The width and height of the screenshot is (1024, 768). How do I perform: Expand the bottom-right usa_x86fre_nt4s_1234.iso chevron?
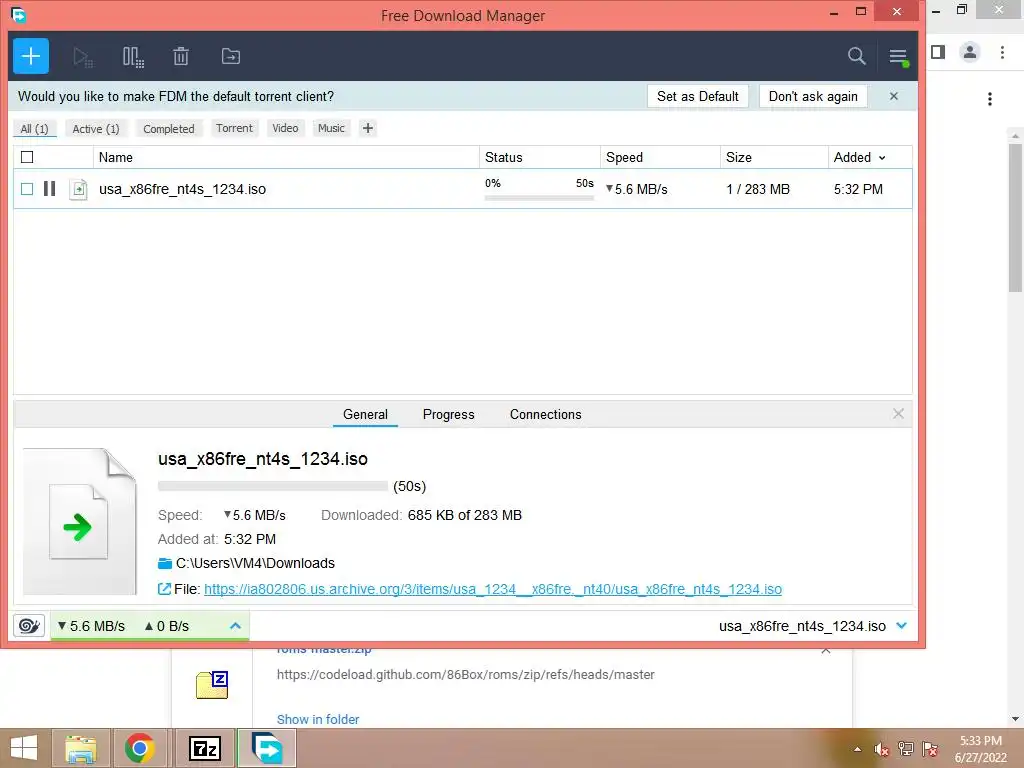(901, 626)
